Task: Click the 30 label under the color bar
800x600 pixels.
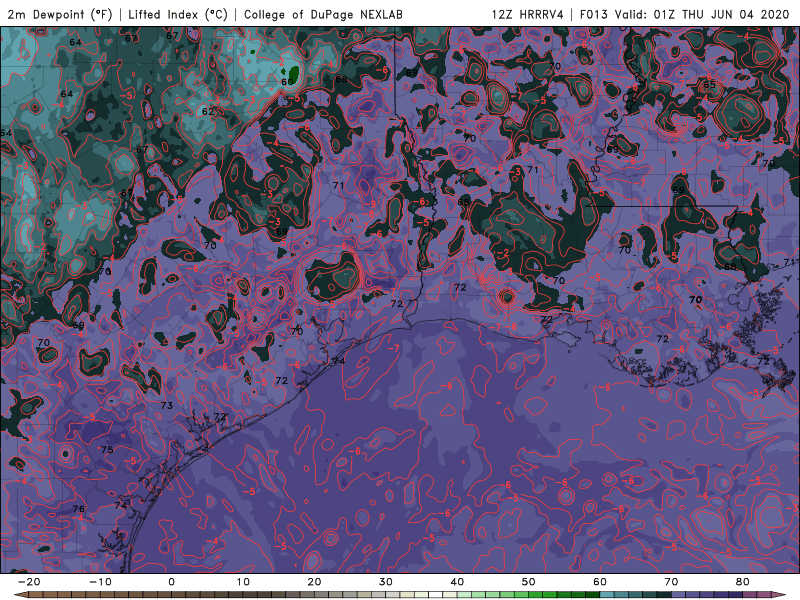Action: 386,582
